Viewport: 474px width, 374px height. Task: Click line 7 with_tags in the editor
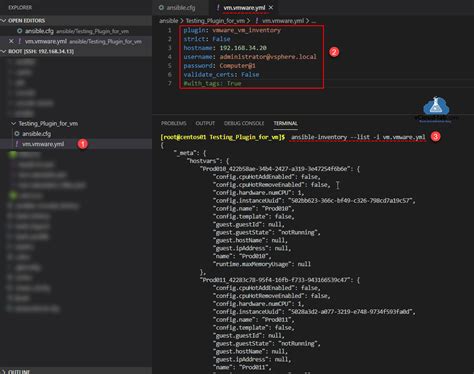(212, 83)
